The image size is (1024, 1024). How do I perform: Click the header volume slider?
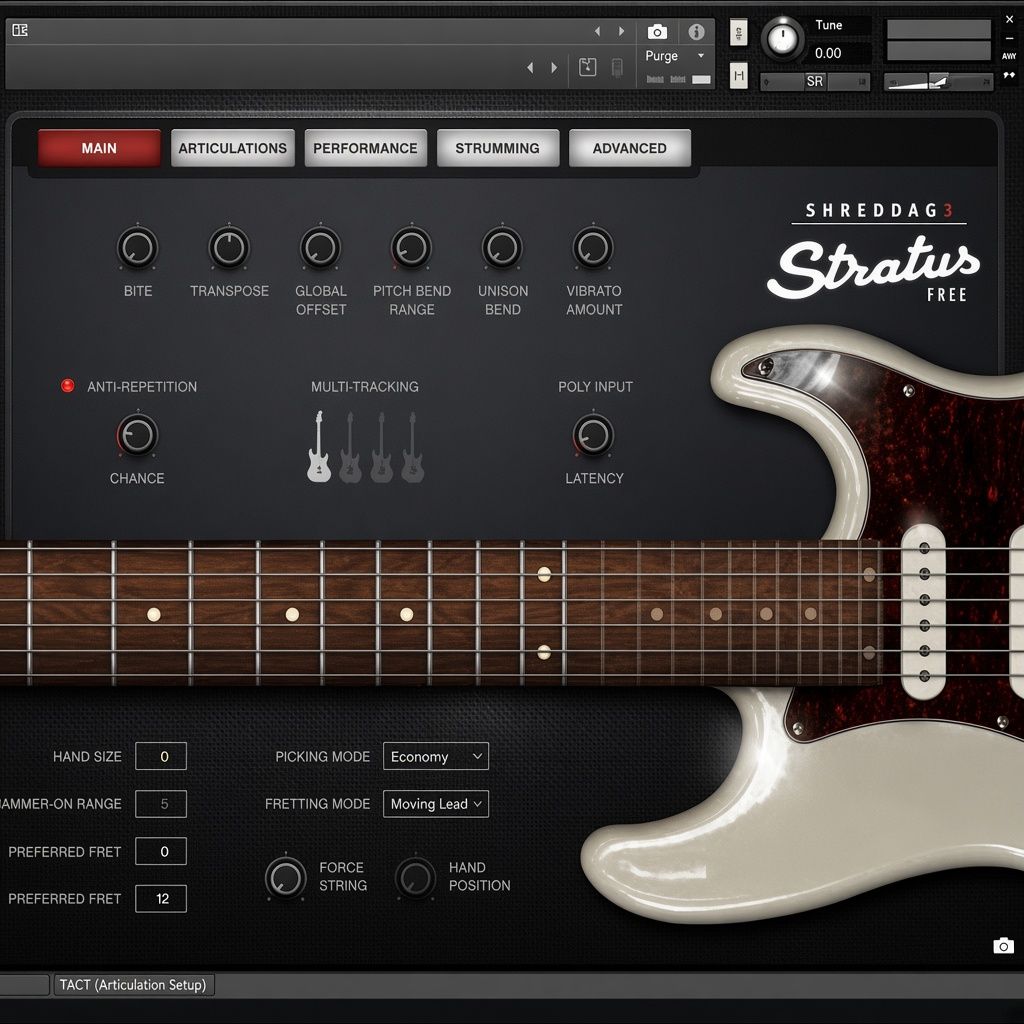938,82
